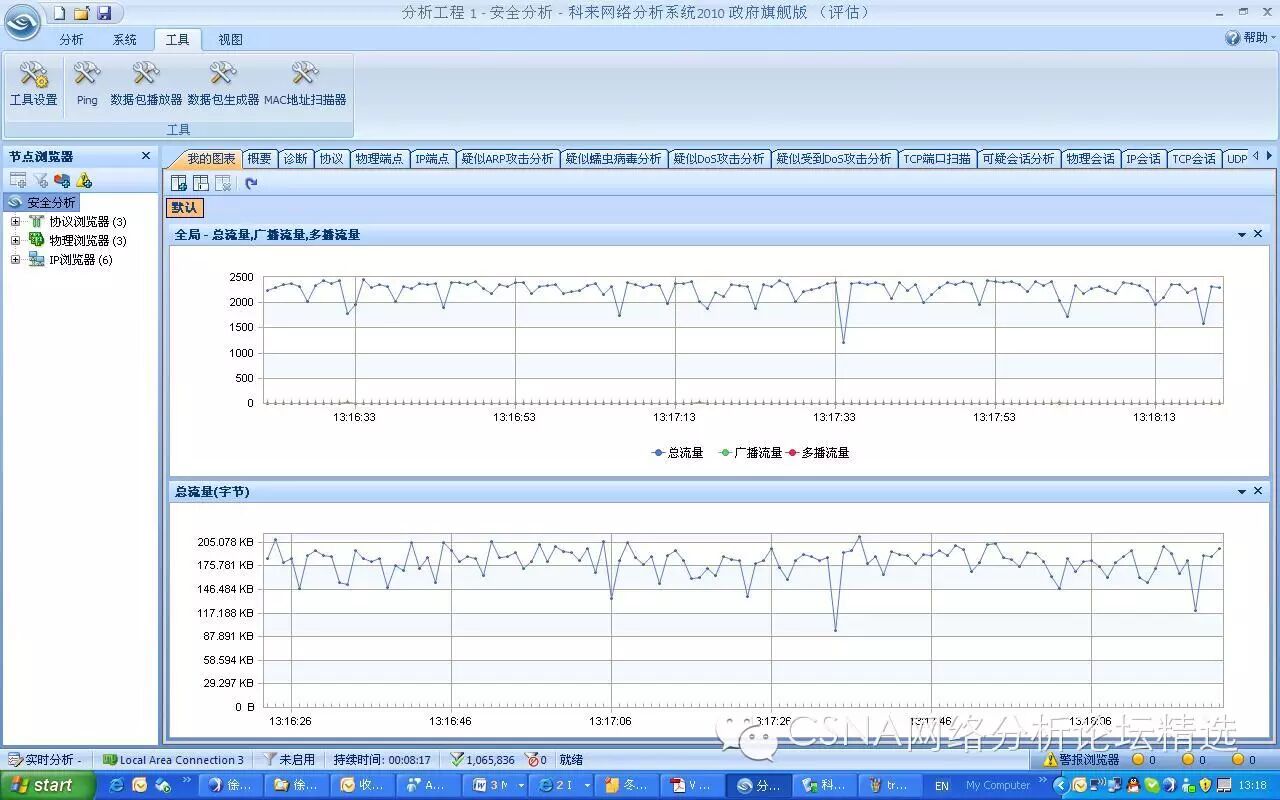The height and width of the screenshot is (800, 1280).
Task: Close the 节点浏览器 side panel
Action: click(x=146, y=156)
